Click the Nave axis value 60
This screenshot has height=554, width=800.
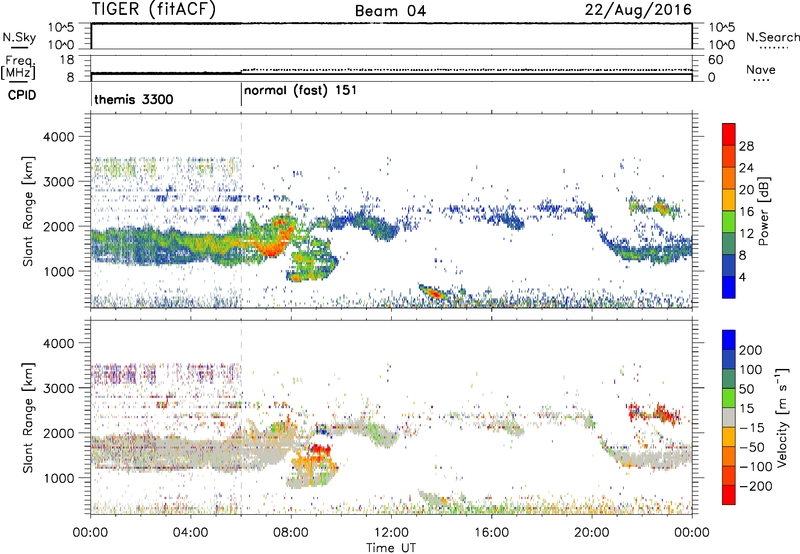coord(715,60)
